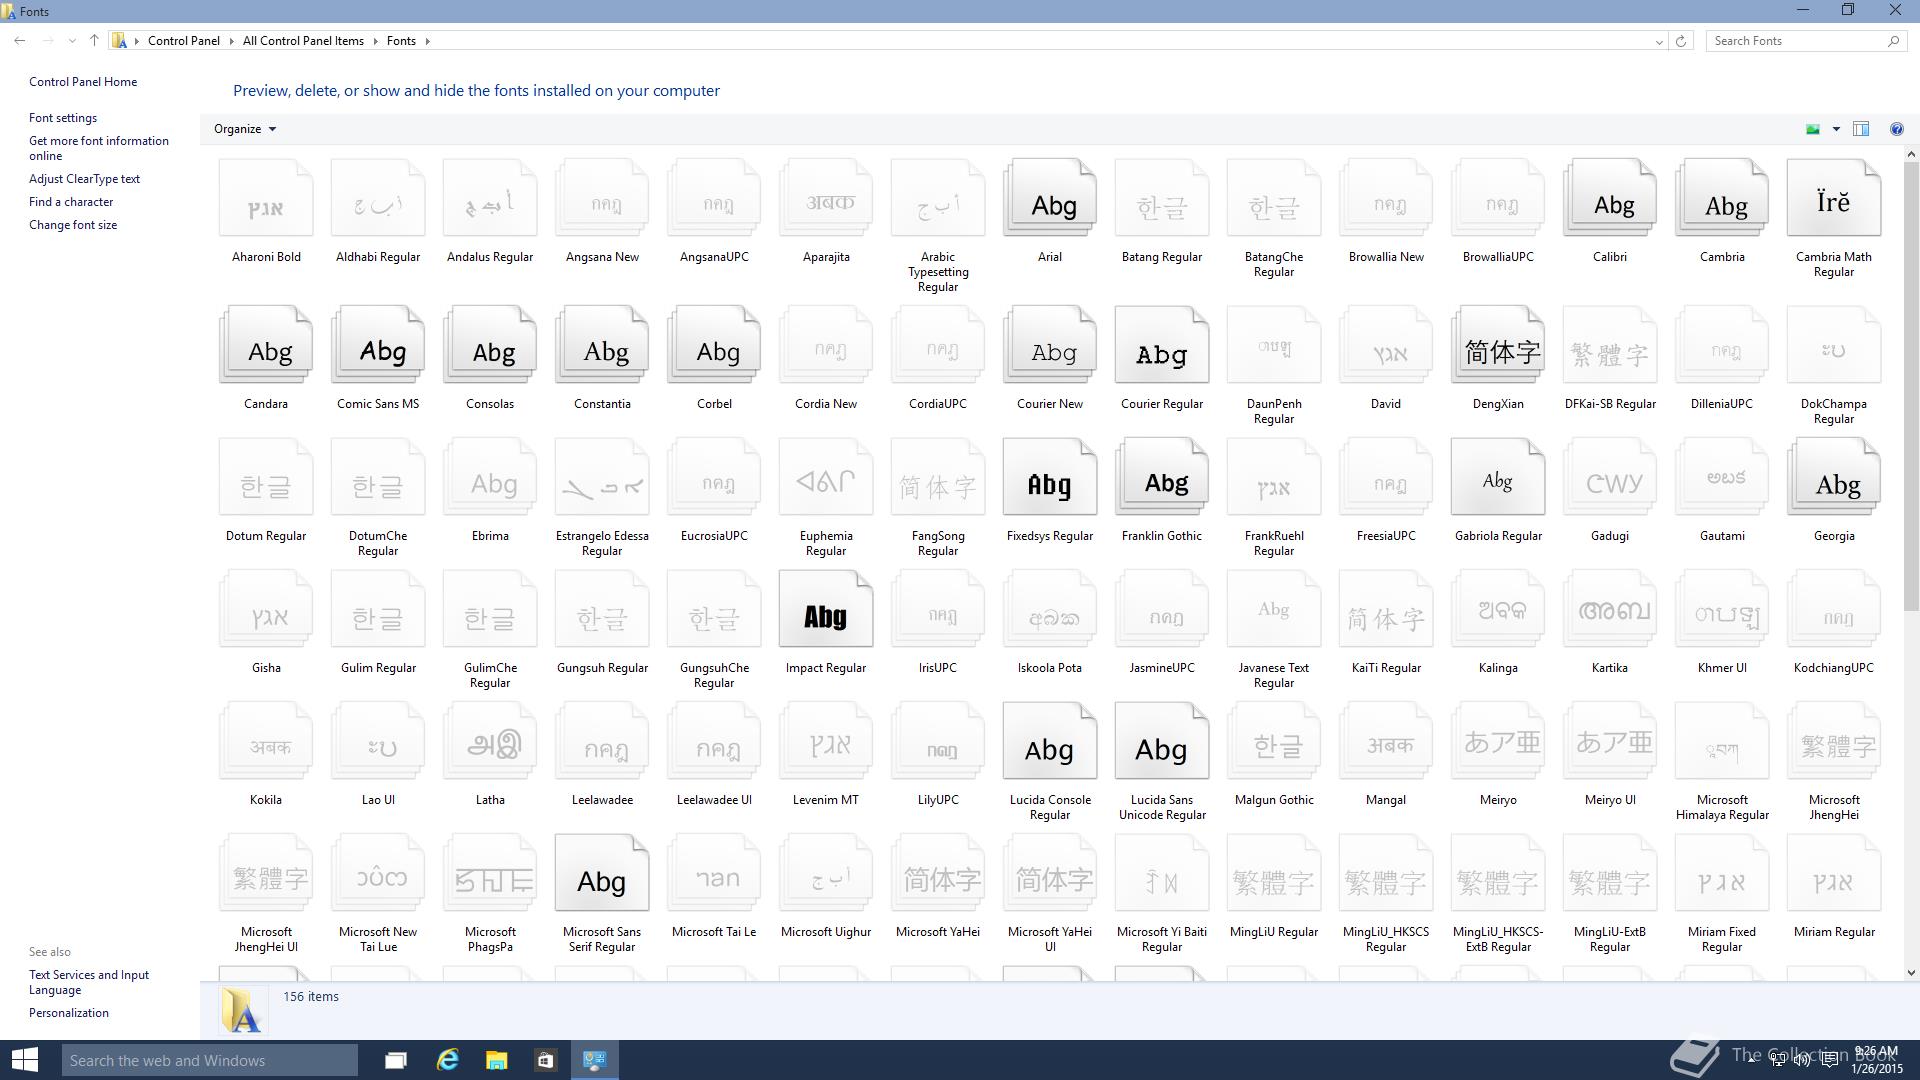The width and height of the screenshot is (1920, 1080).
Task: Click the scrollbar down arrow
Action: (1911, 972)
